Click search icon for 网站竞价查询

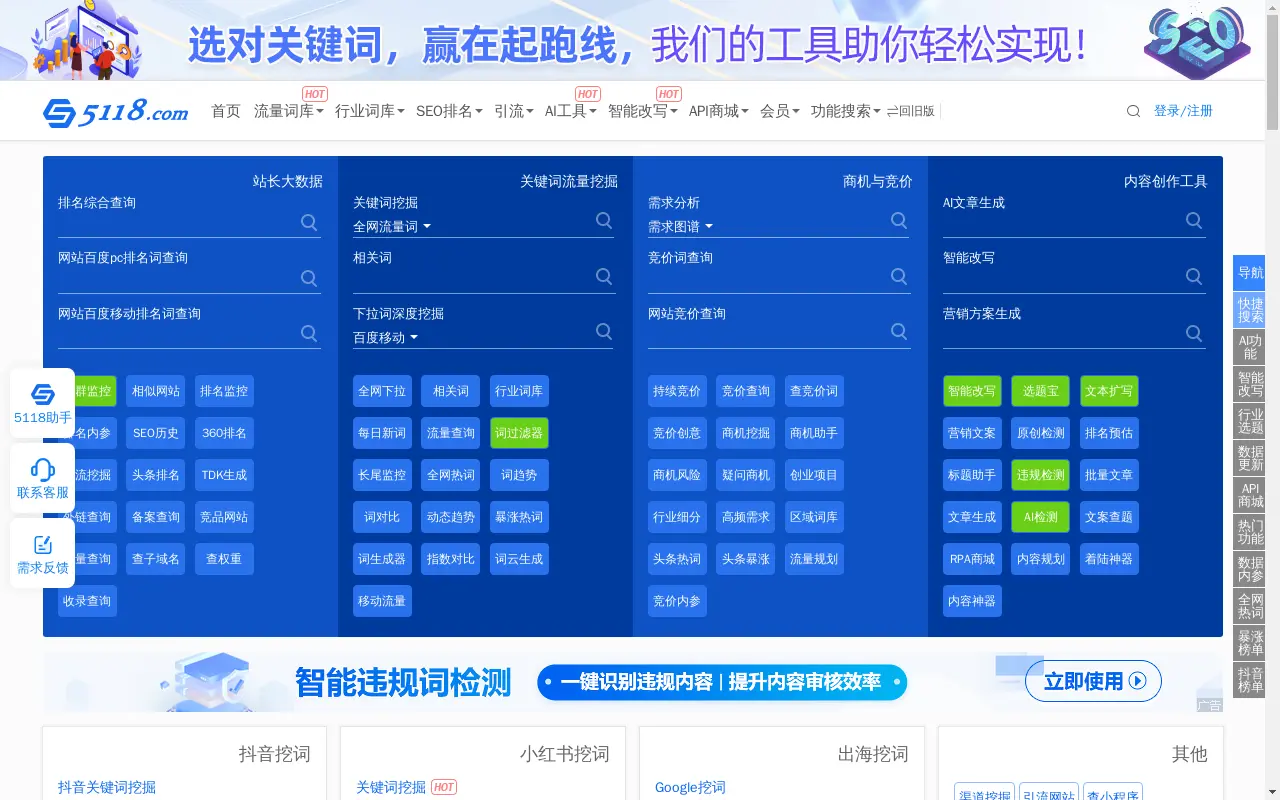coord(899,331)
